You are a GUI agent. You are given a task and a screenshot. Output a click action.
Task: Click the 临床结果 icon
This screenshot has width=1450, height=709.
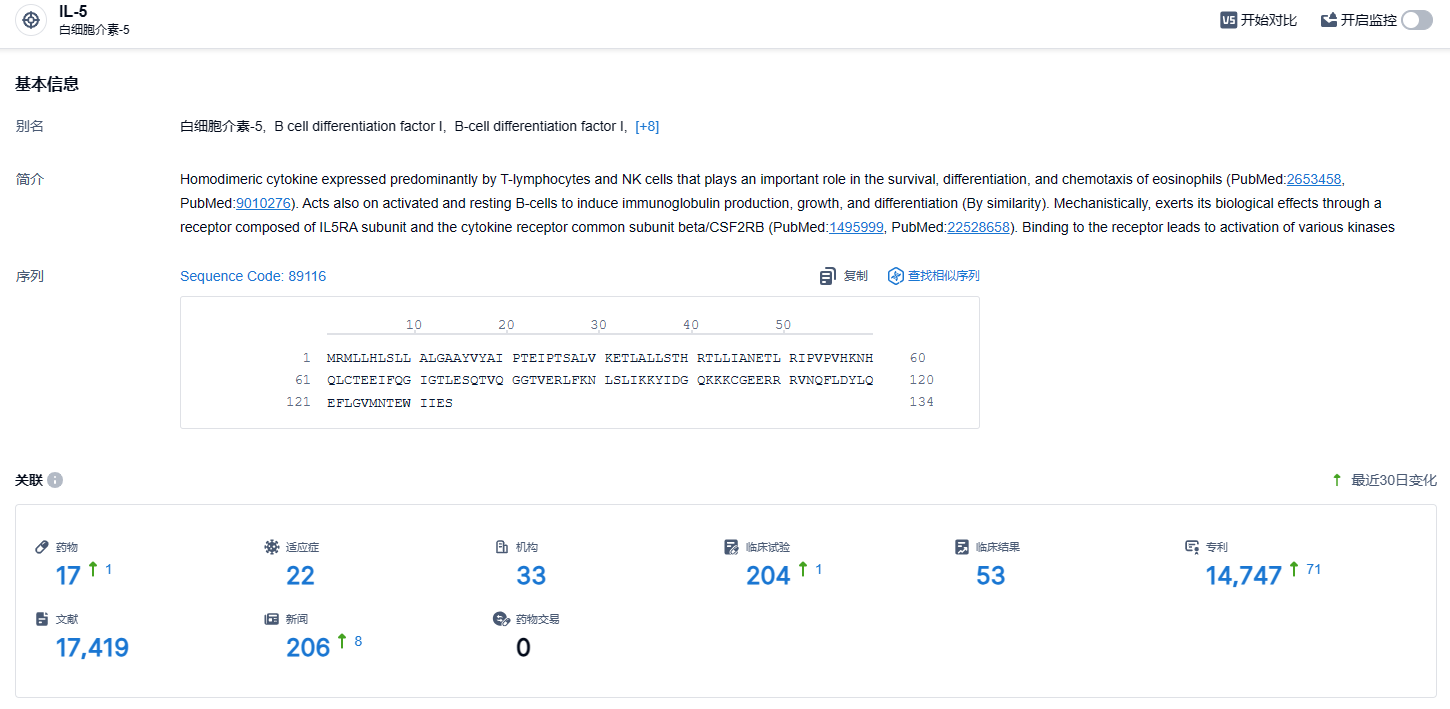[962, 547]
